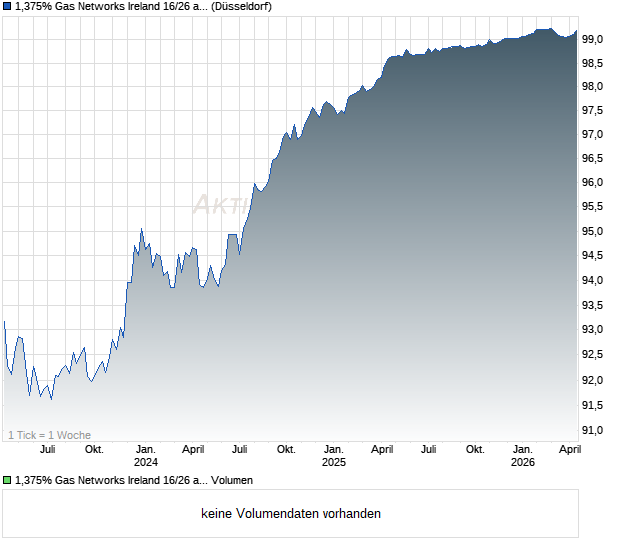Screen dimensions: 620x546
Task: Click the 93,0 y-axis price label
Action: (593, 330)
